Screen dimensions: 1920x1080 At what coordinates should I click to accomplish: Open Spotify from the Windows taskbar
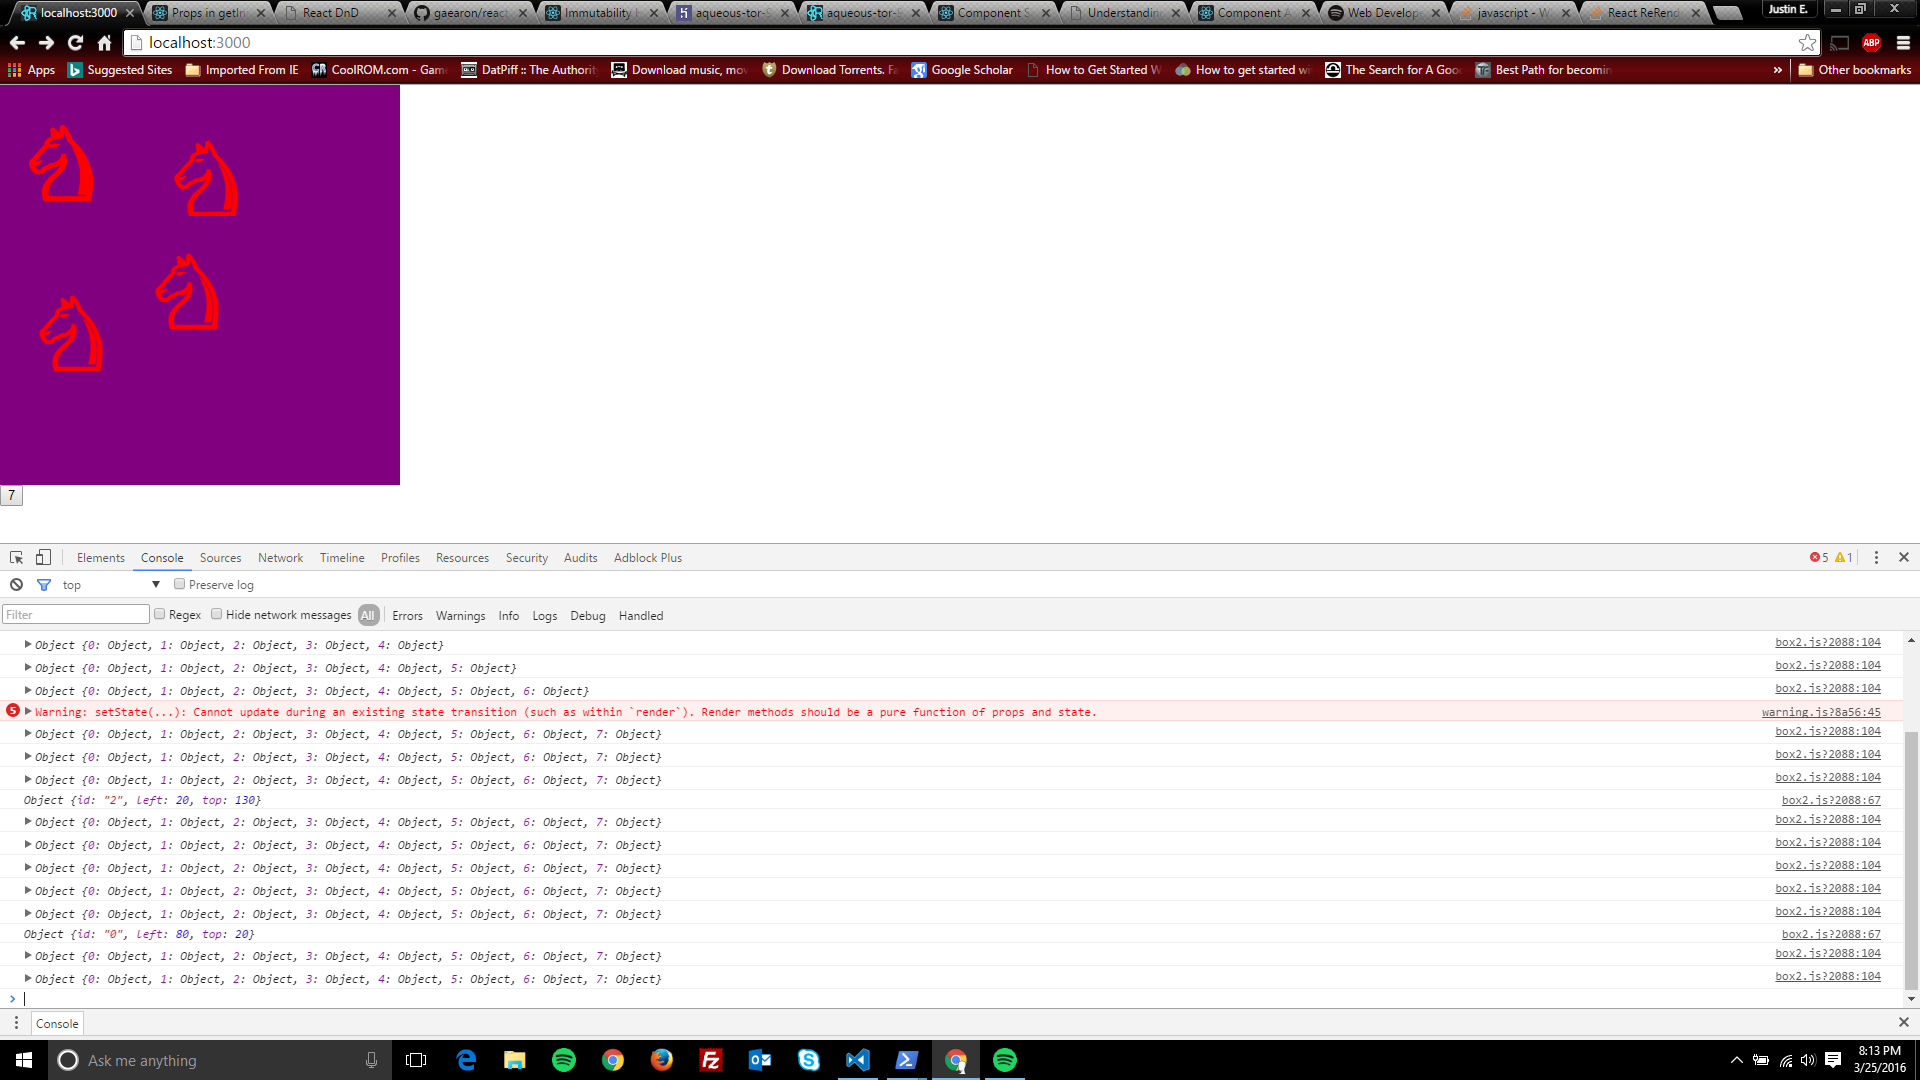point(564,1060)
